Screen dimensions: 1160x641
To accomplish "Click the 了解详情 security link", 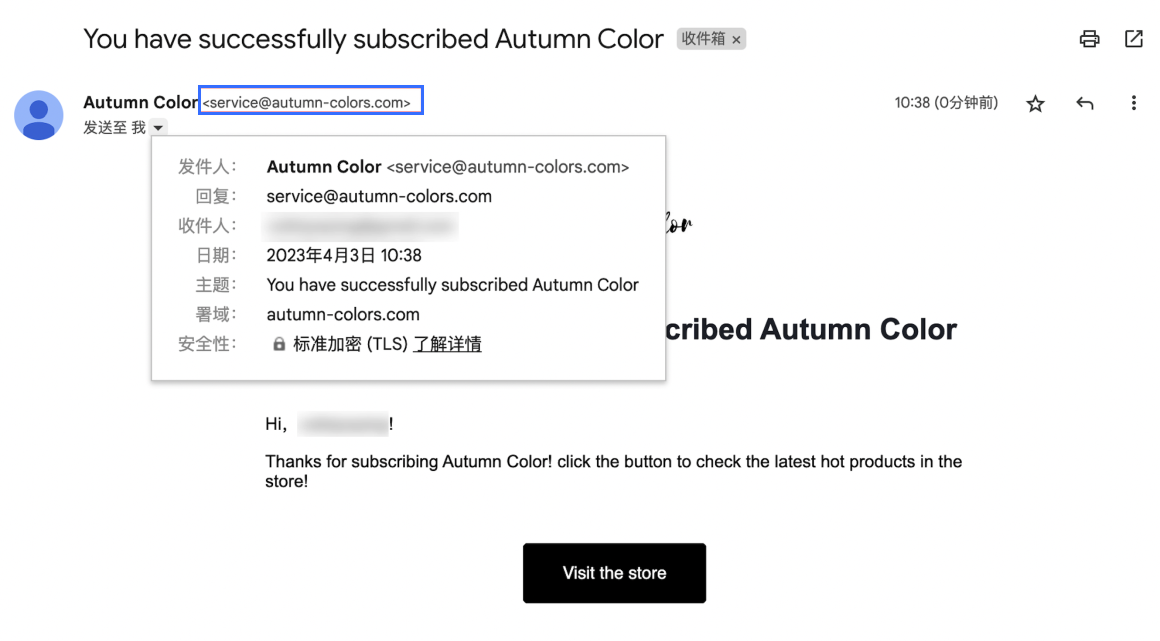I will click(x=448, y=344).
